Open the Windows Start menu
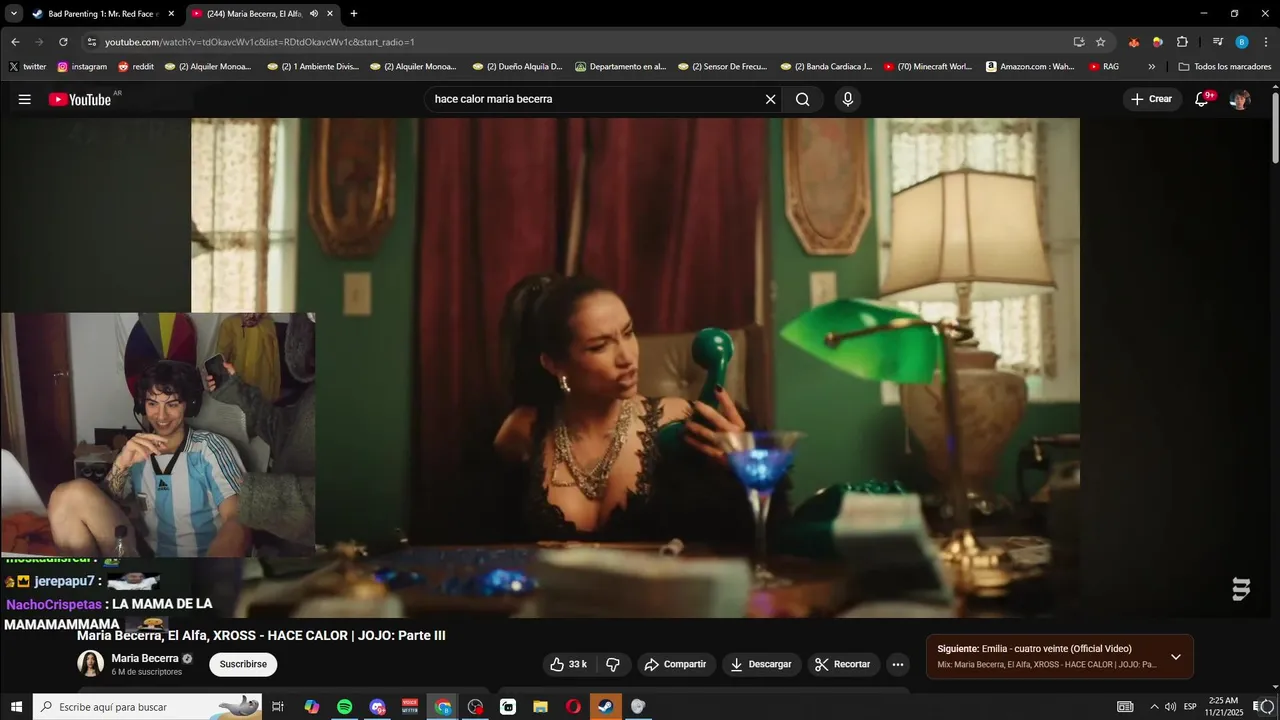This screenshot has height=720, width=1280. (16, 707)
